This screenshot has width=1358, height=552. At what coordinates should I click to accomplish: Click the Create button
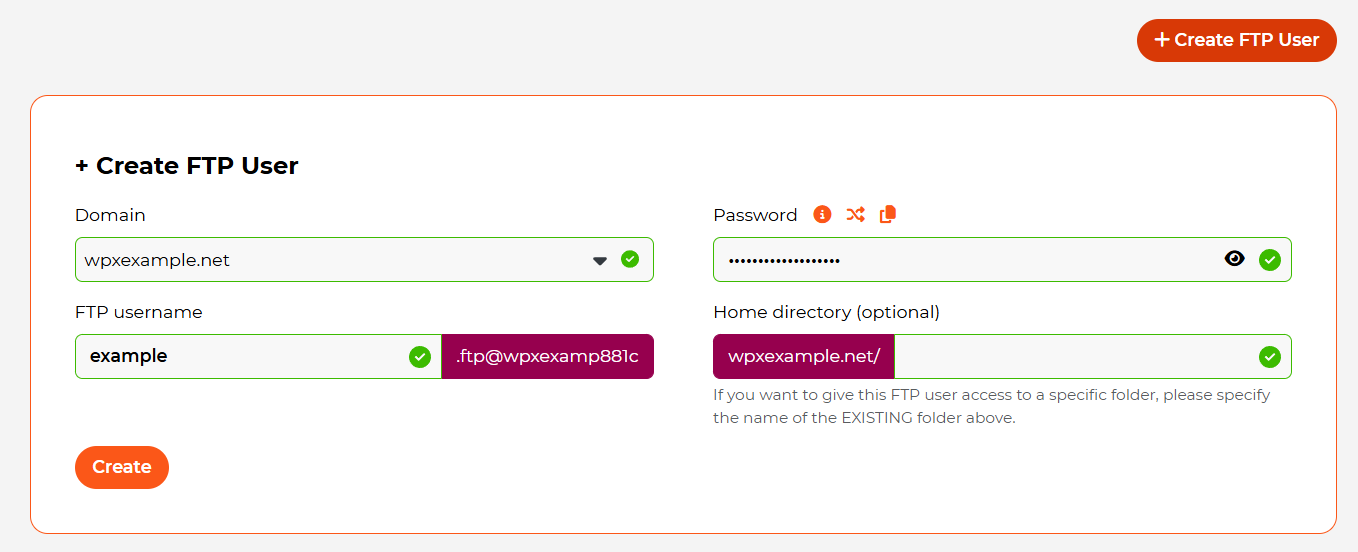(x=122, y=467)
